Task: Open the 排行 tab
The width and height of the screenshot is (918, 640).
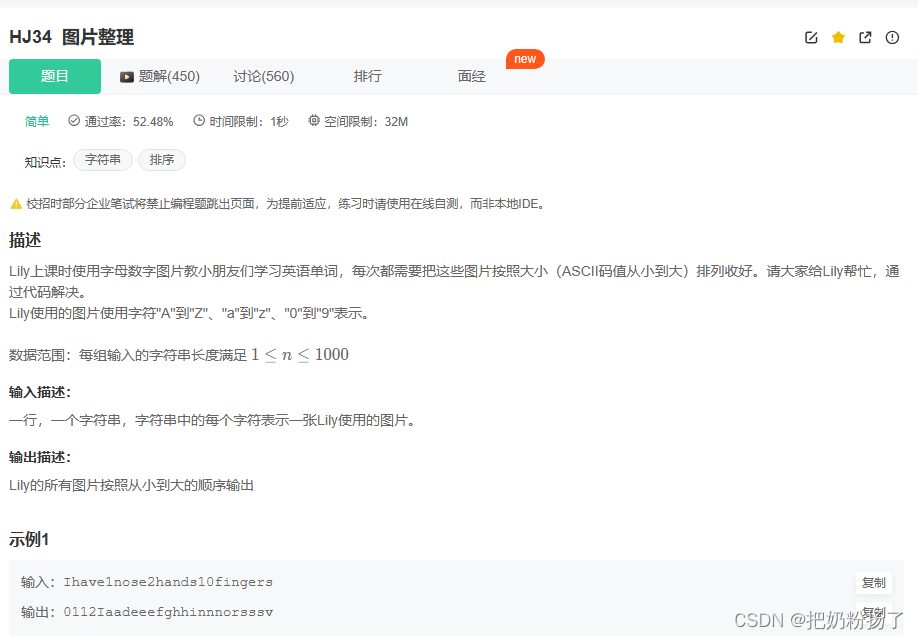Action: [x=367, y=76]
